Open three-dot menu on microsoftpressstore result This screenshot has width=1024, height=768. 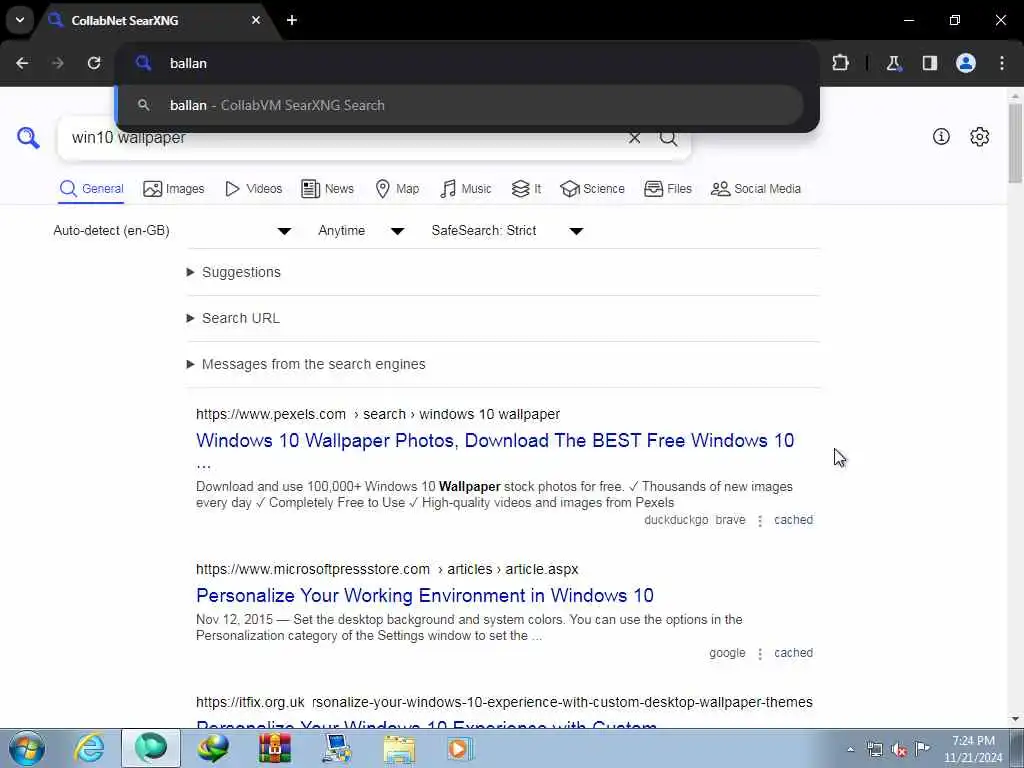tap(760, 653)
